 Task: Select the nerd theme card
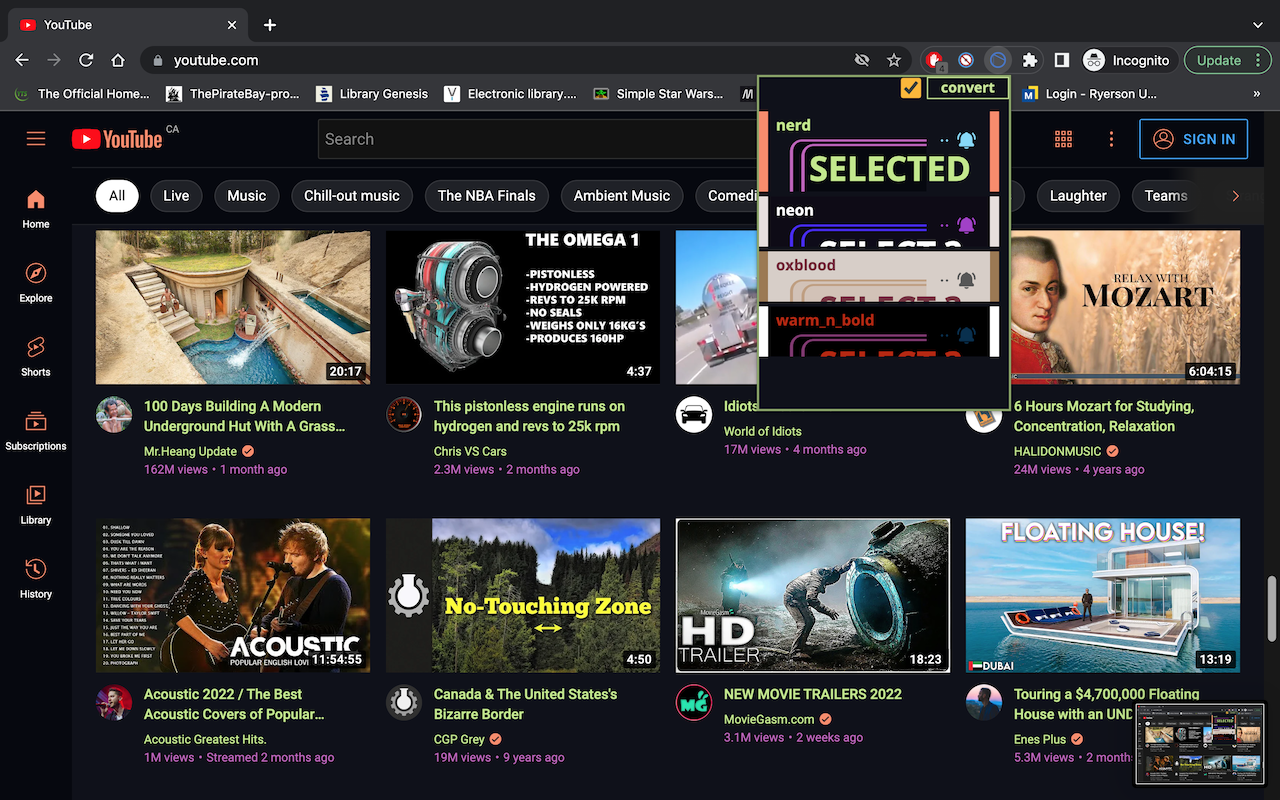(x=879, y=152)
